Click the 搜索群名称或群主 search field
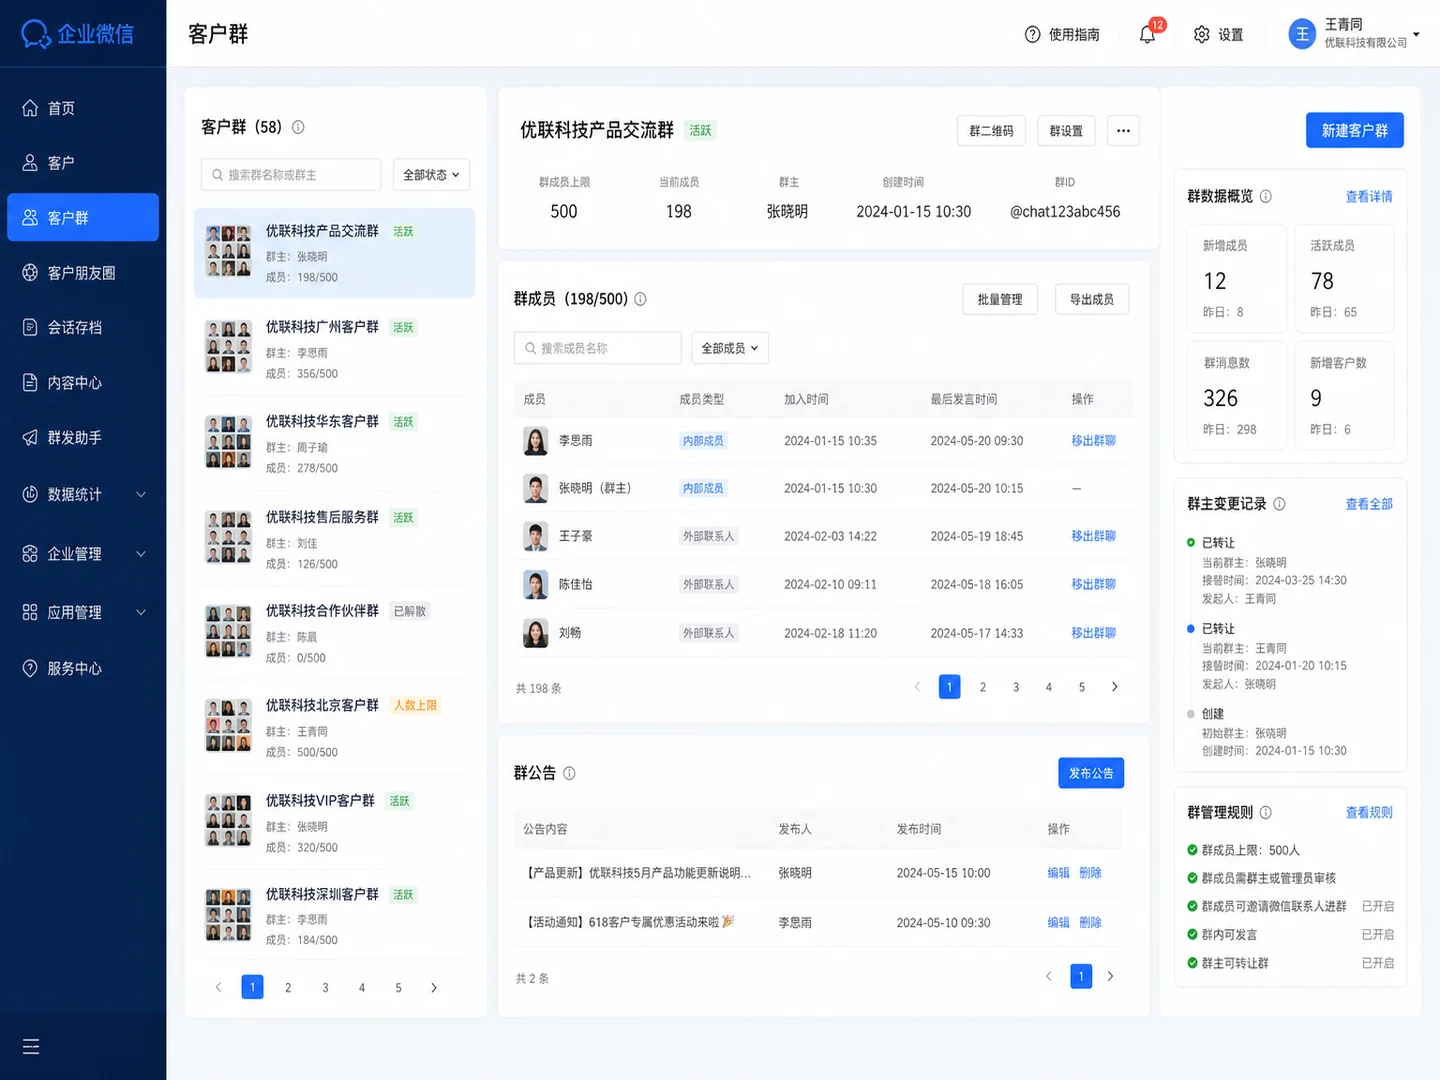Viewport: 1440px width, 1080px height. click(291, 175)
